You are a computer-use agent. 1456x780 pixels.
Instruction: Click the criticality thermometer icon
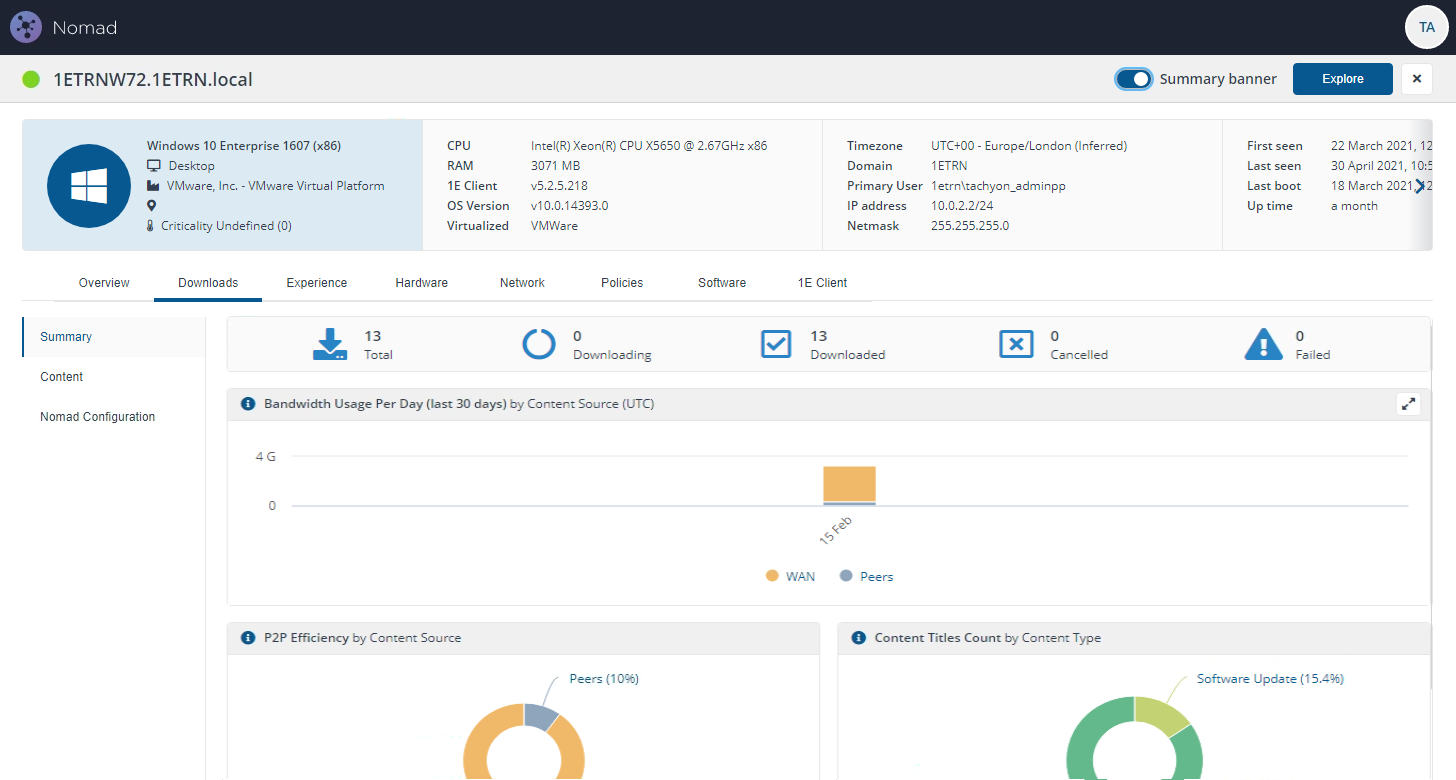pos(151,226)
